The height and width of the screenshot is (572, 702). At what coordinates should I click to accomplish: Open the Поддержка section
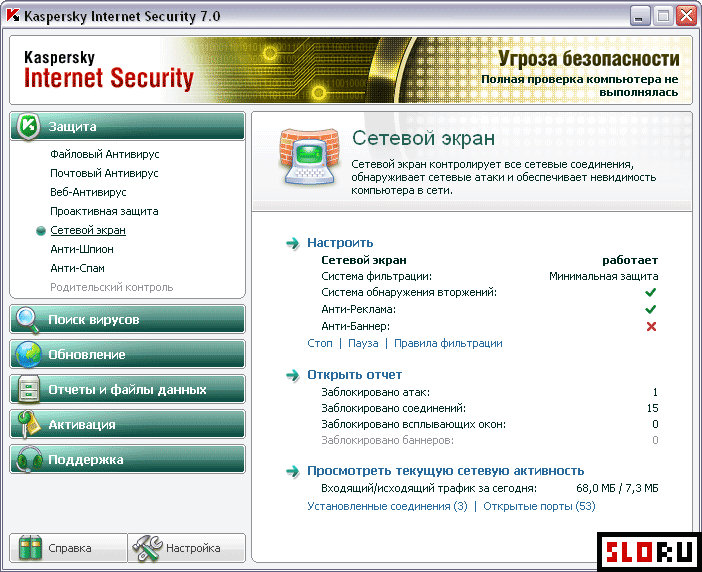point(127,459)
